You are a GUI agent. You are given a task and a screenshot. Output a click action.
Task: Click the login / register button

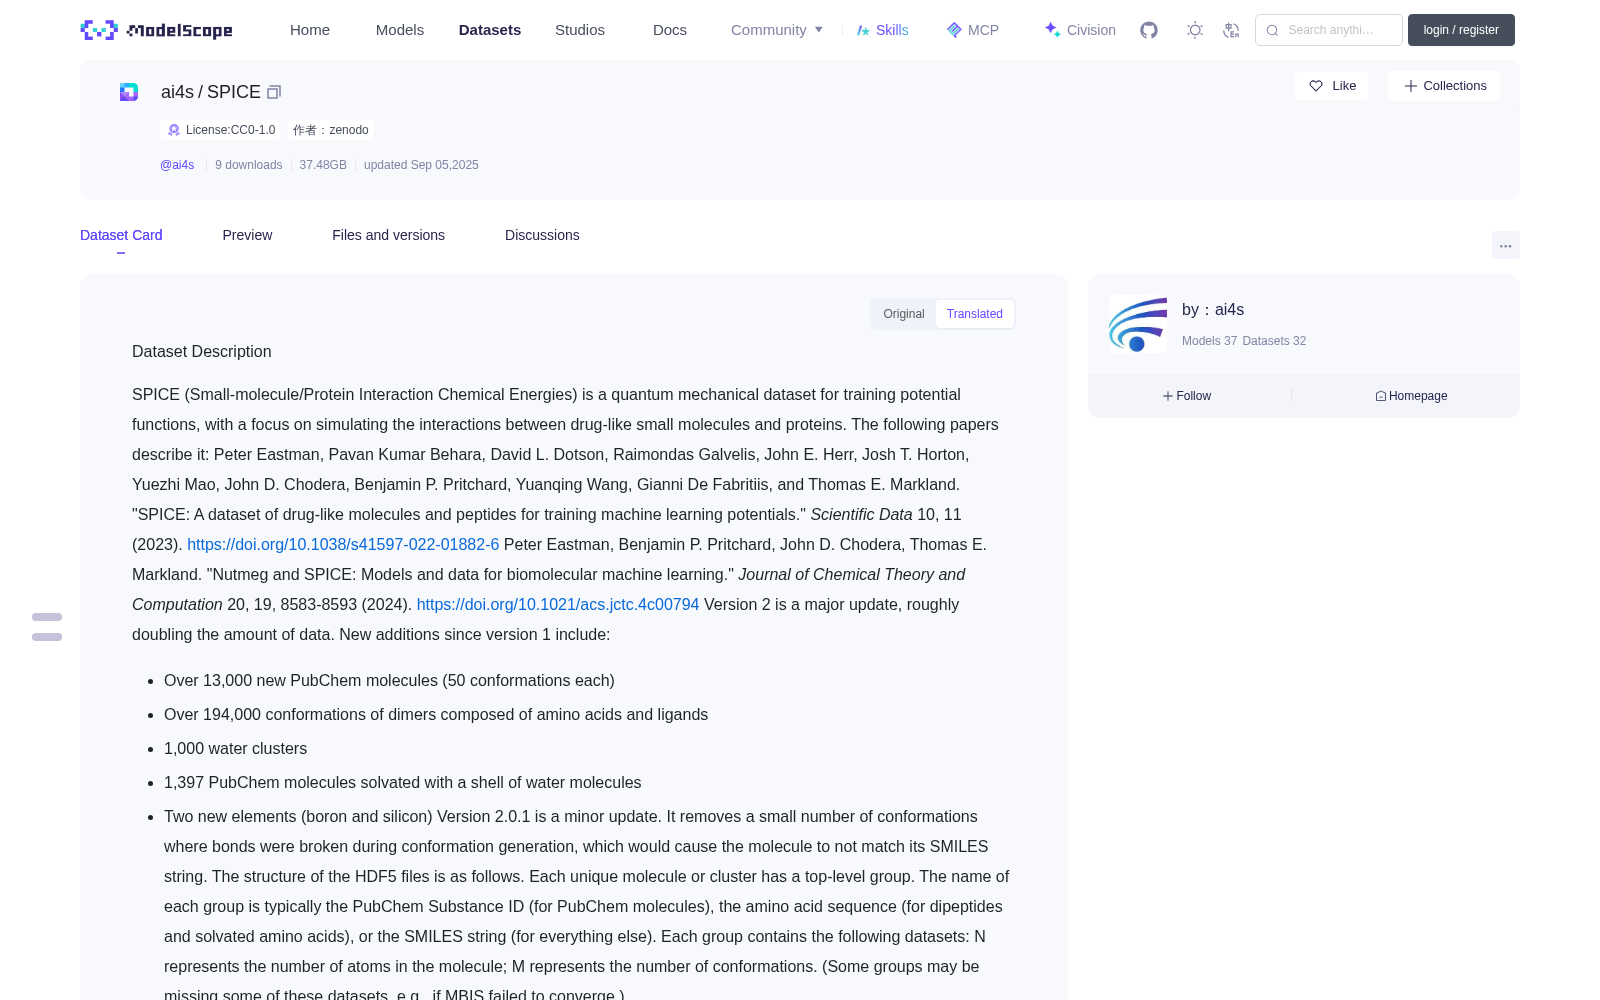[x=1461, y=30]
